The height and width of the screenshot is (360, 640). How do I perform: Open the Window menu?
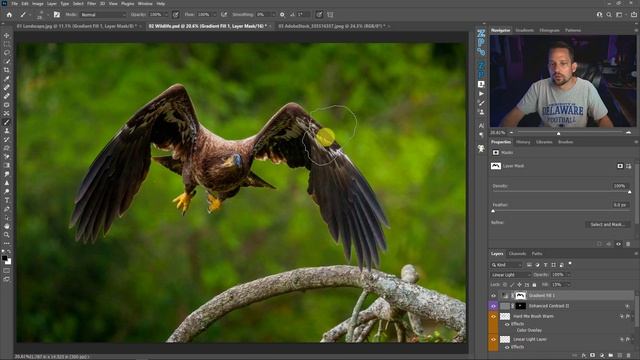(145, 4)
